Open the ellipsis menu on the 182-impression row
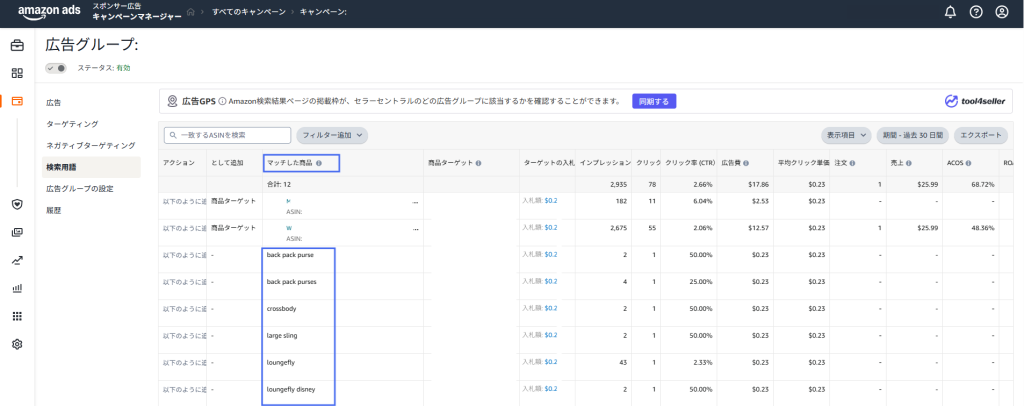Viewport: 1024px width, 406px height. (415, 203)
